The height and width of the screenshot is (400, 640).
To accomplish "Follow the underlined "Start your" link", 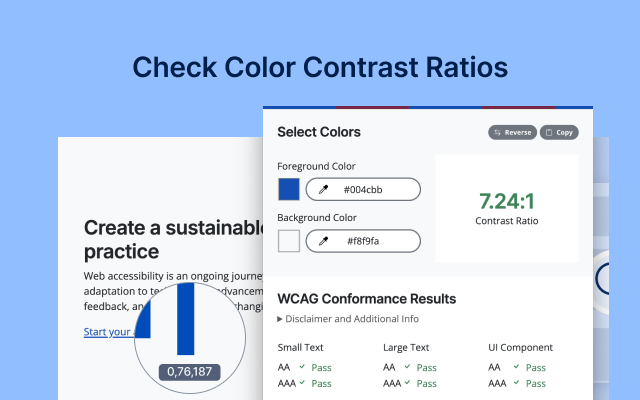I will (x=108, y=332).
